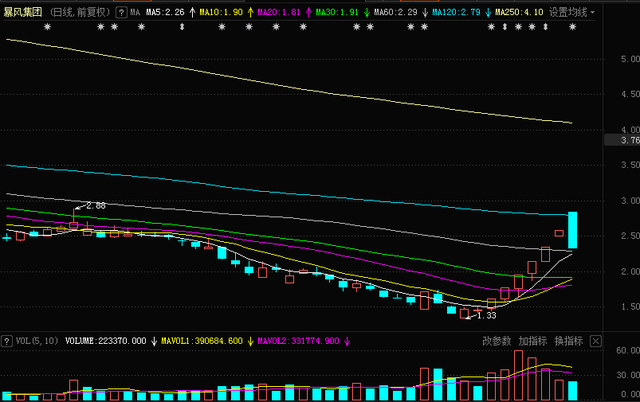Screen dimensions: 640x402
Task: Click the 加指标 button
Action: [532, 341]
